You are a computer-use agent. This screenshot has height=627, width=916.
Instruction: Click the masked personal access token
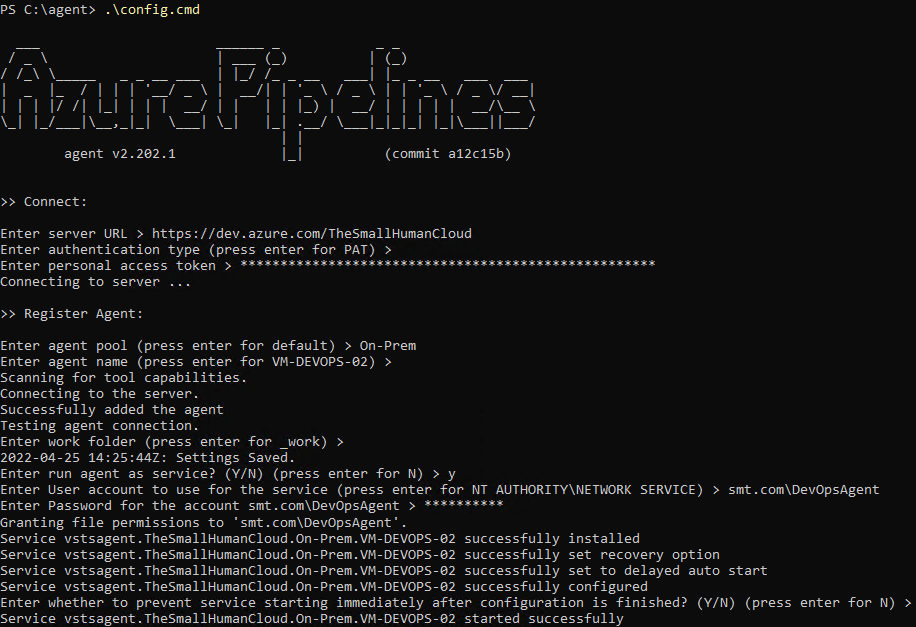coord(448,265)
